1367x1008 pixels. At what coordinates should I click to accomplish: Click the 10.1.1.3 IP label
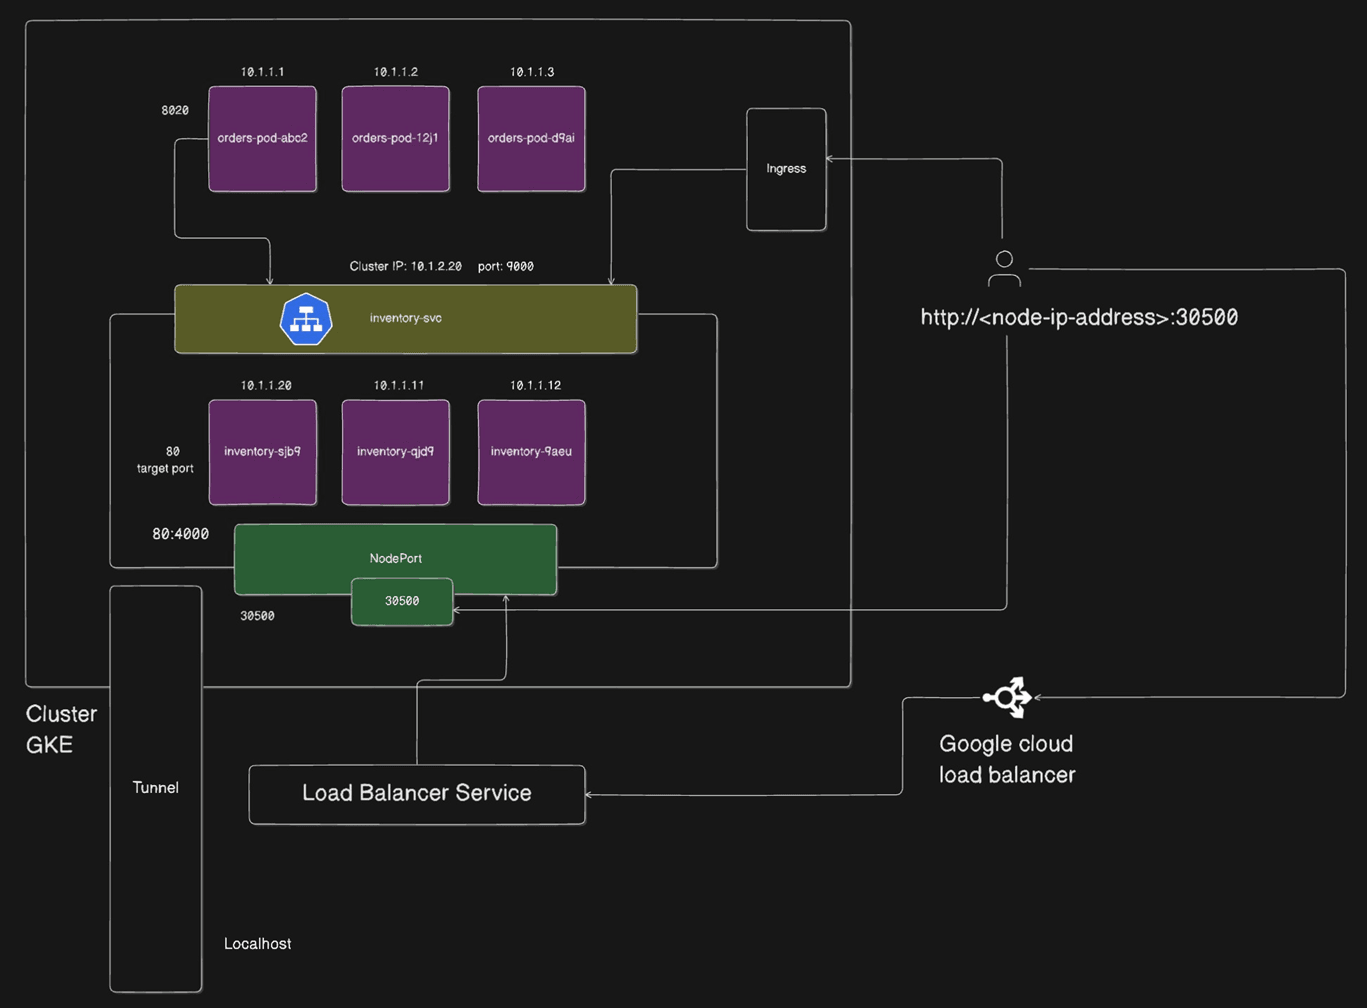coord(531,72)
